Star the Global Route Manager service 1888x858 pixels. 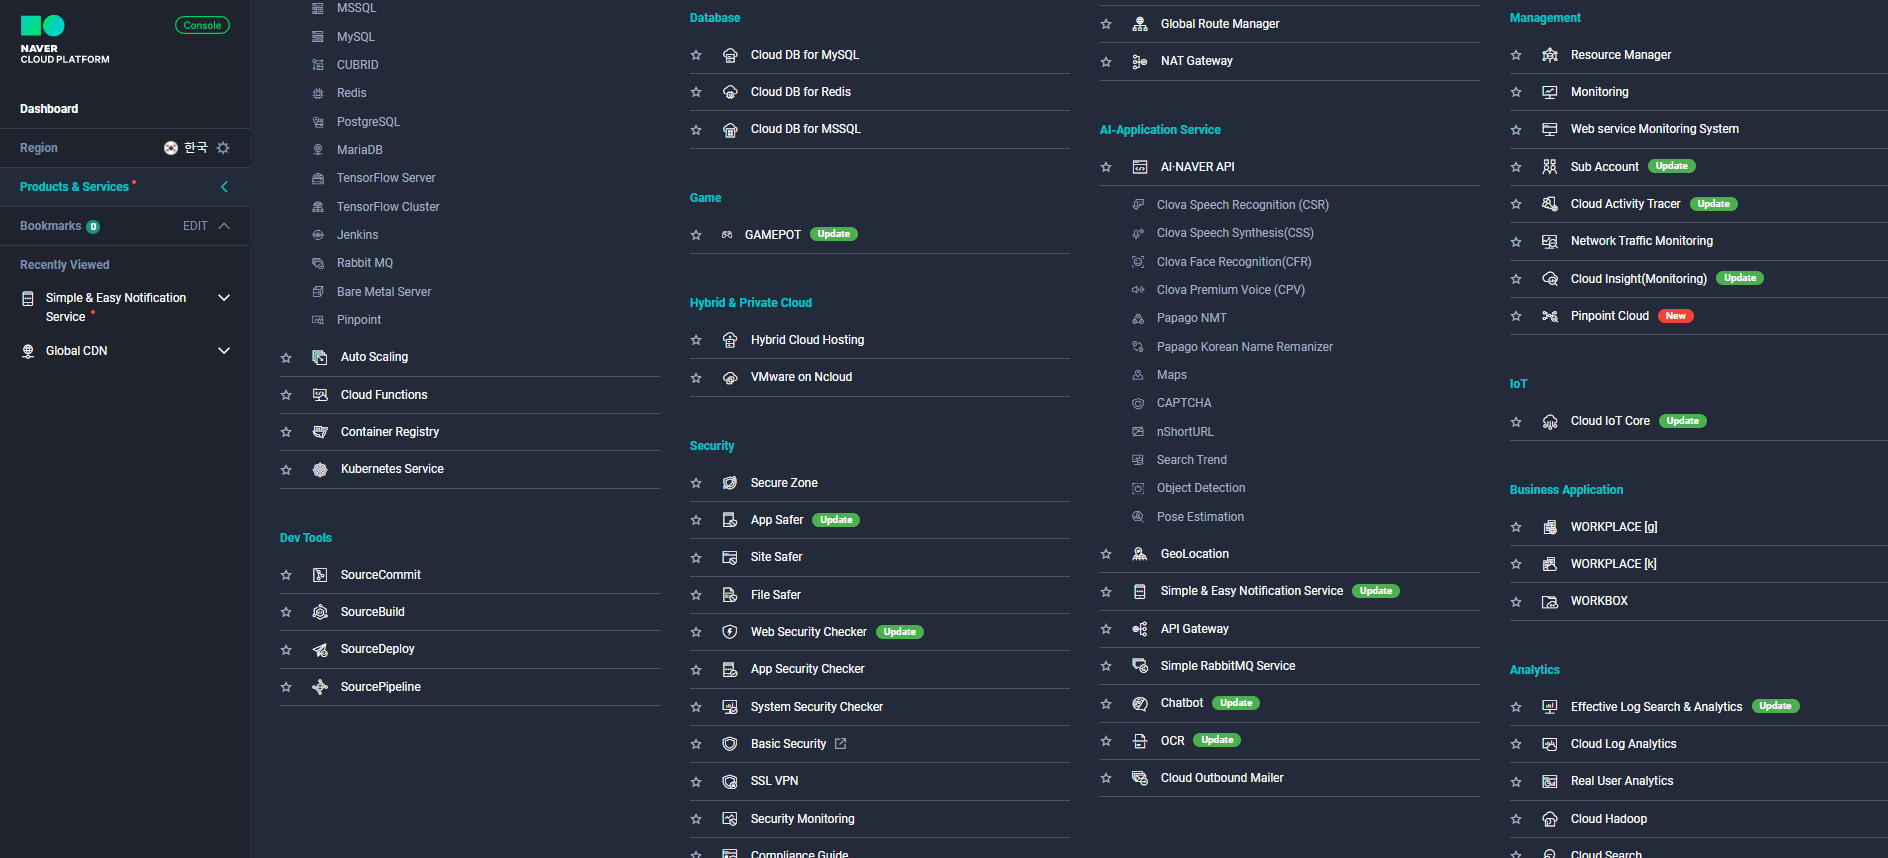1106,24
